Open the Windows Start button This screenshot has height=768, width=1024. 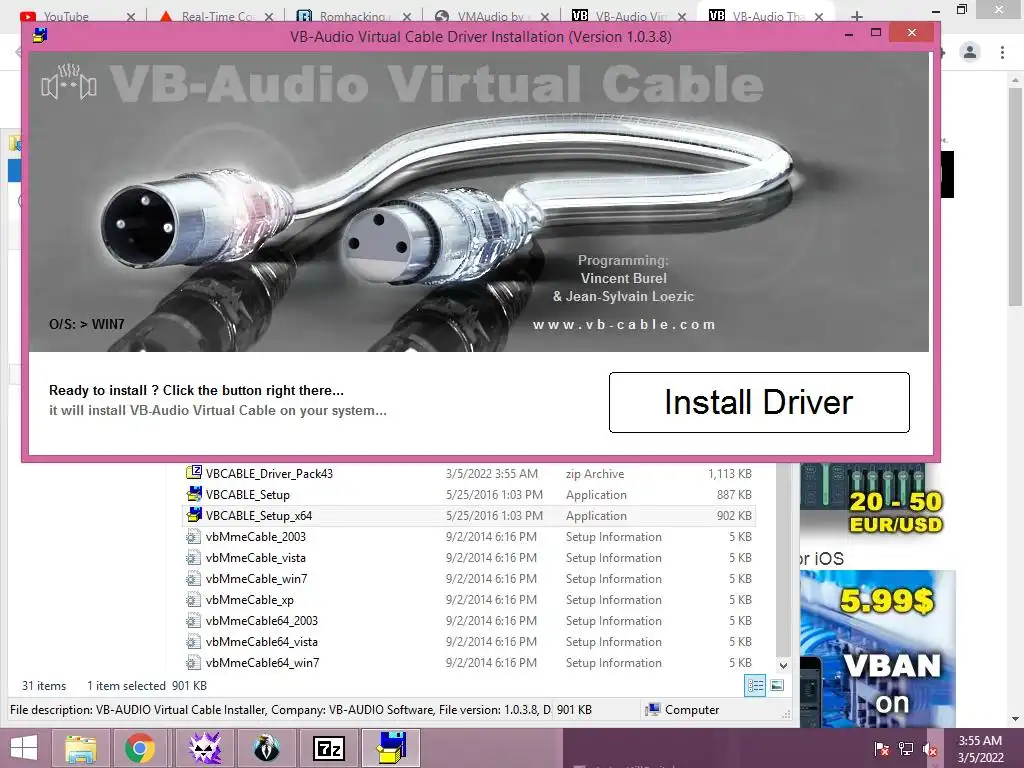(24, 748)
